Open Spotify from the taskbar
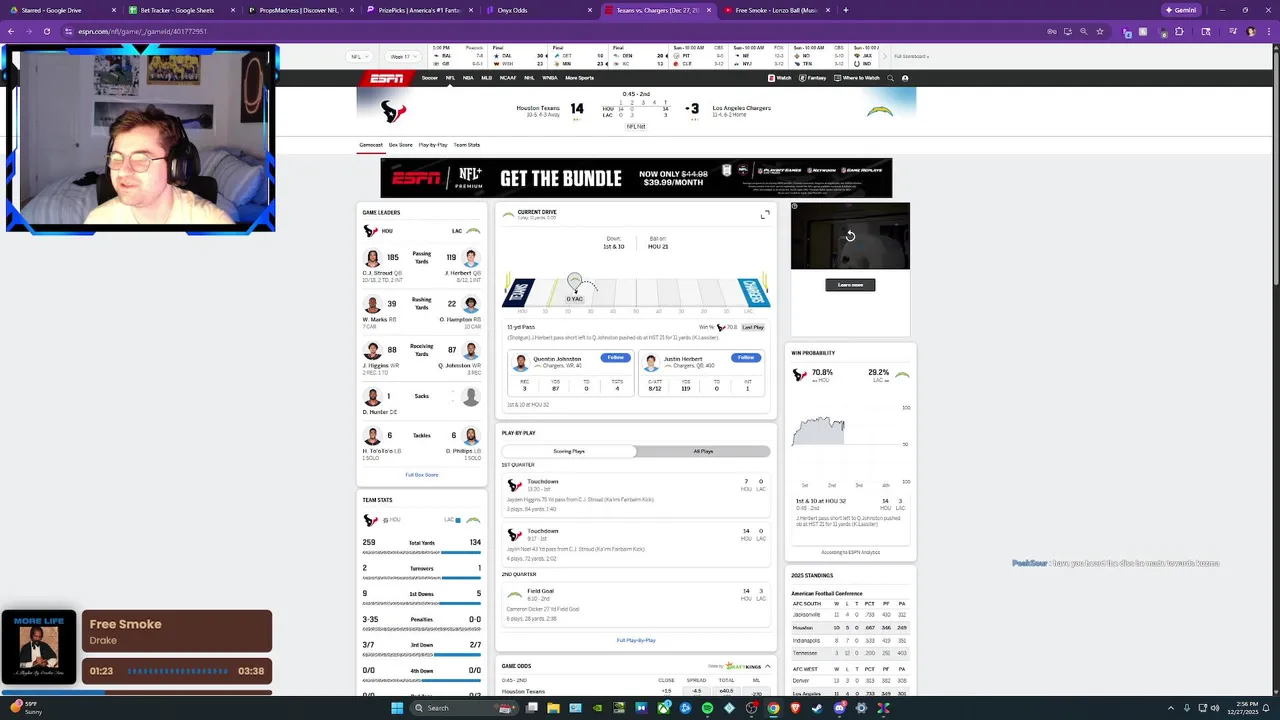 [708, 708]
